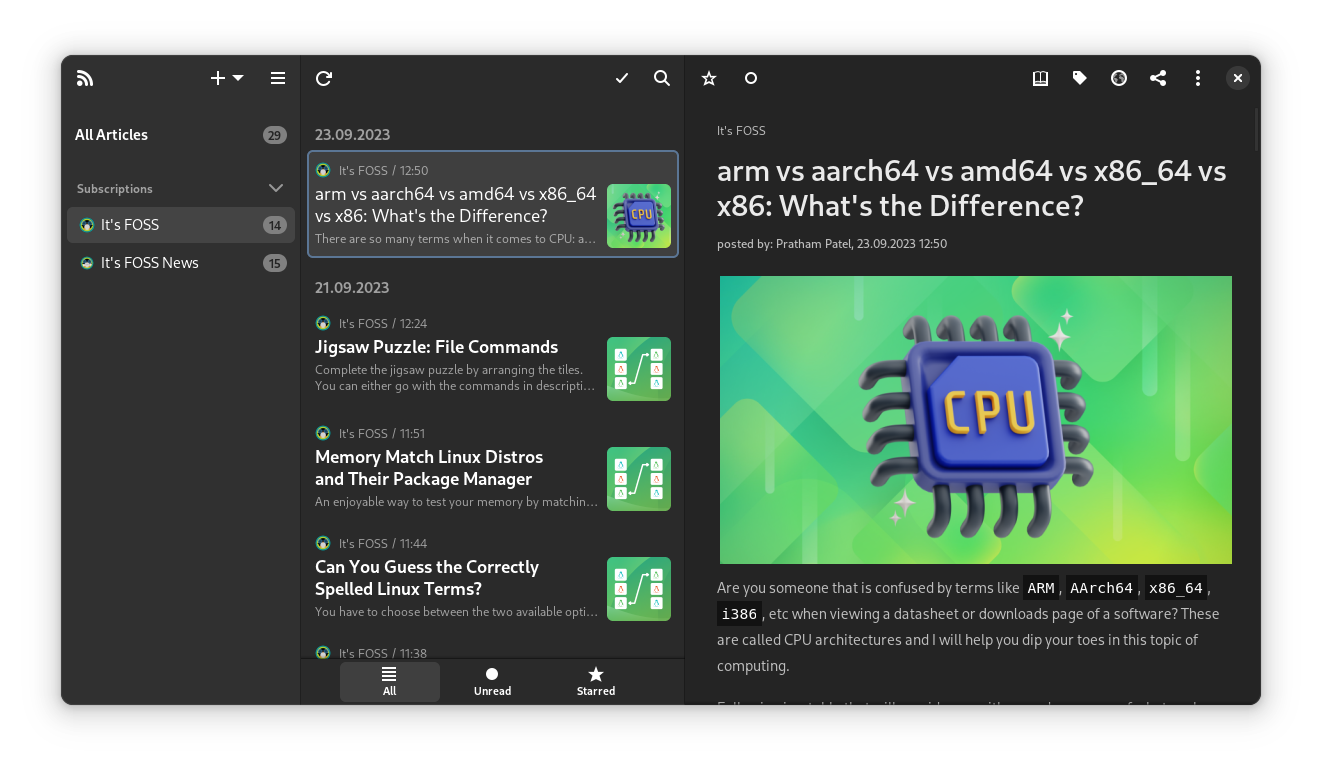Click the RSS logo icon top left

pos(85,78)
